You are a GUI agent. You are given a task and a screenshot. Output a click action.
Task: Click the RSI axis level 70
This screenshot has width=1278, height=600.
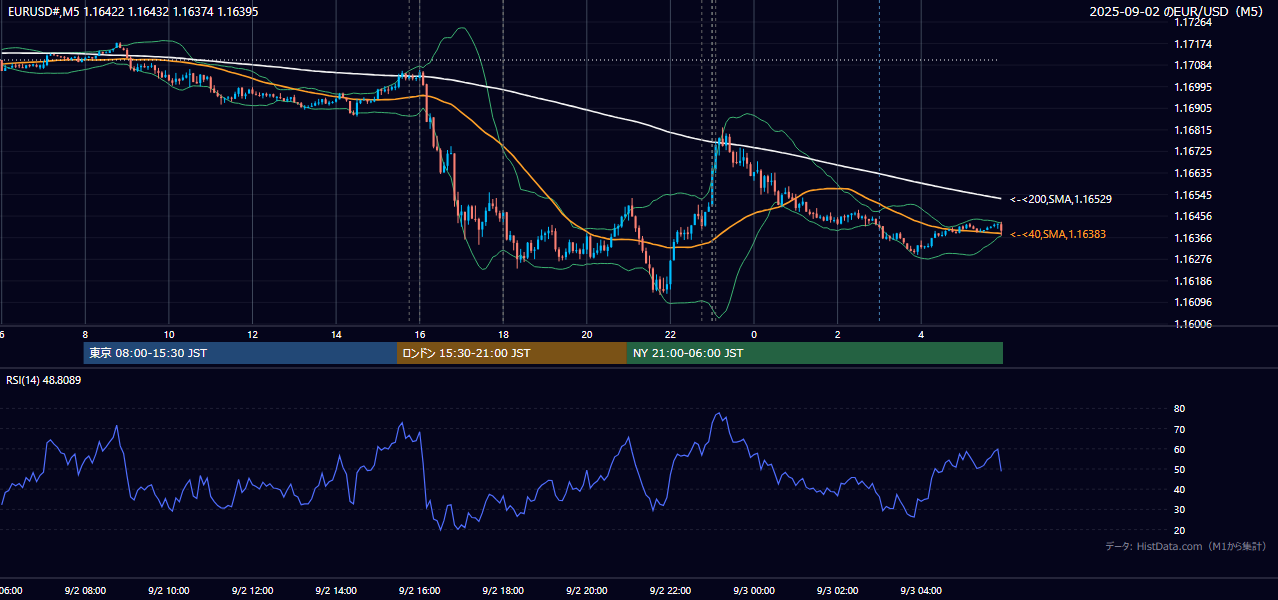coord(1179,429)
